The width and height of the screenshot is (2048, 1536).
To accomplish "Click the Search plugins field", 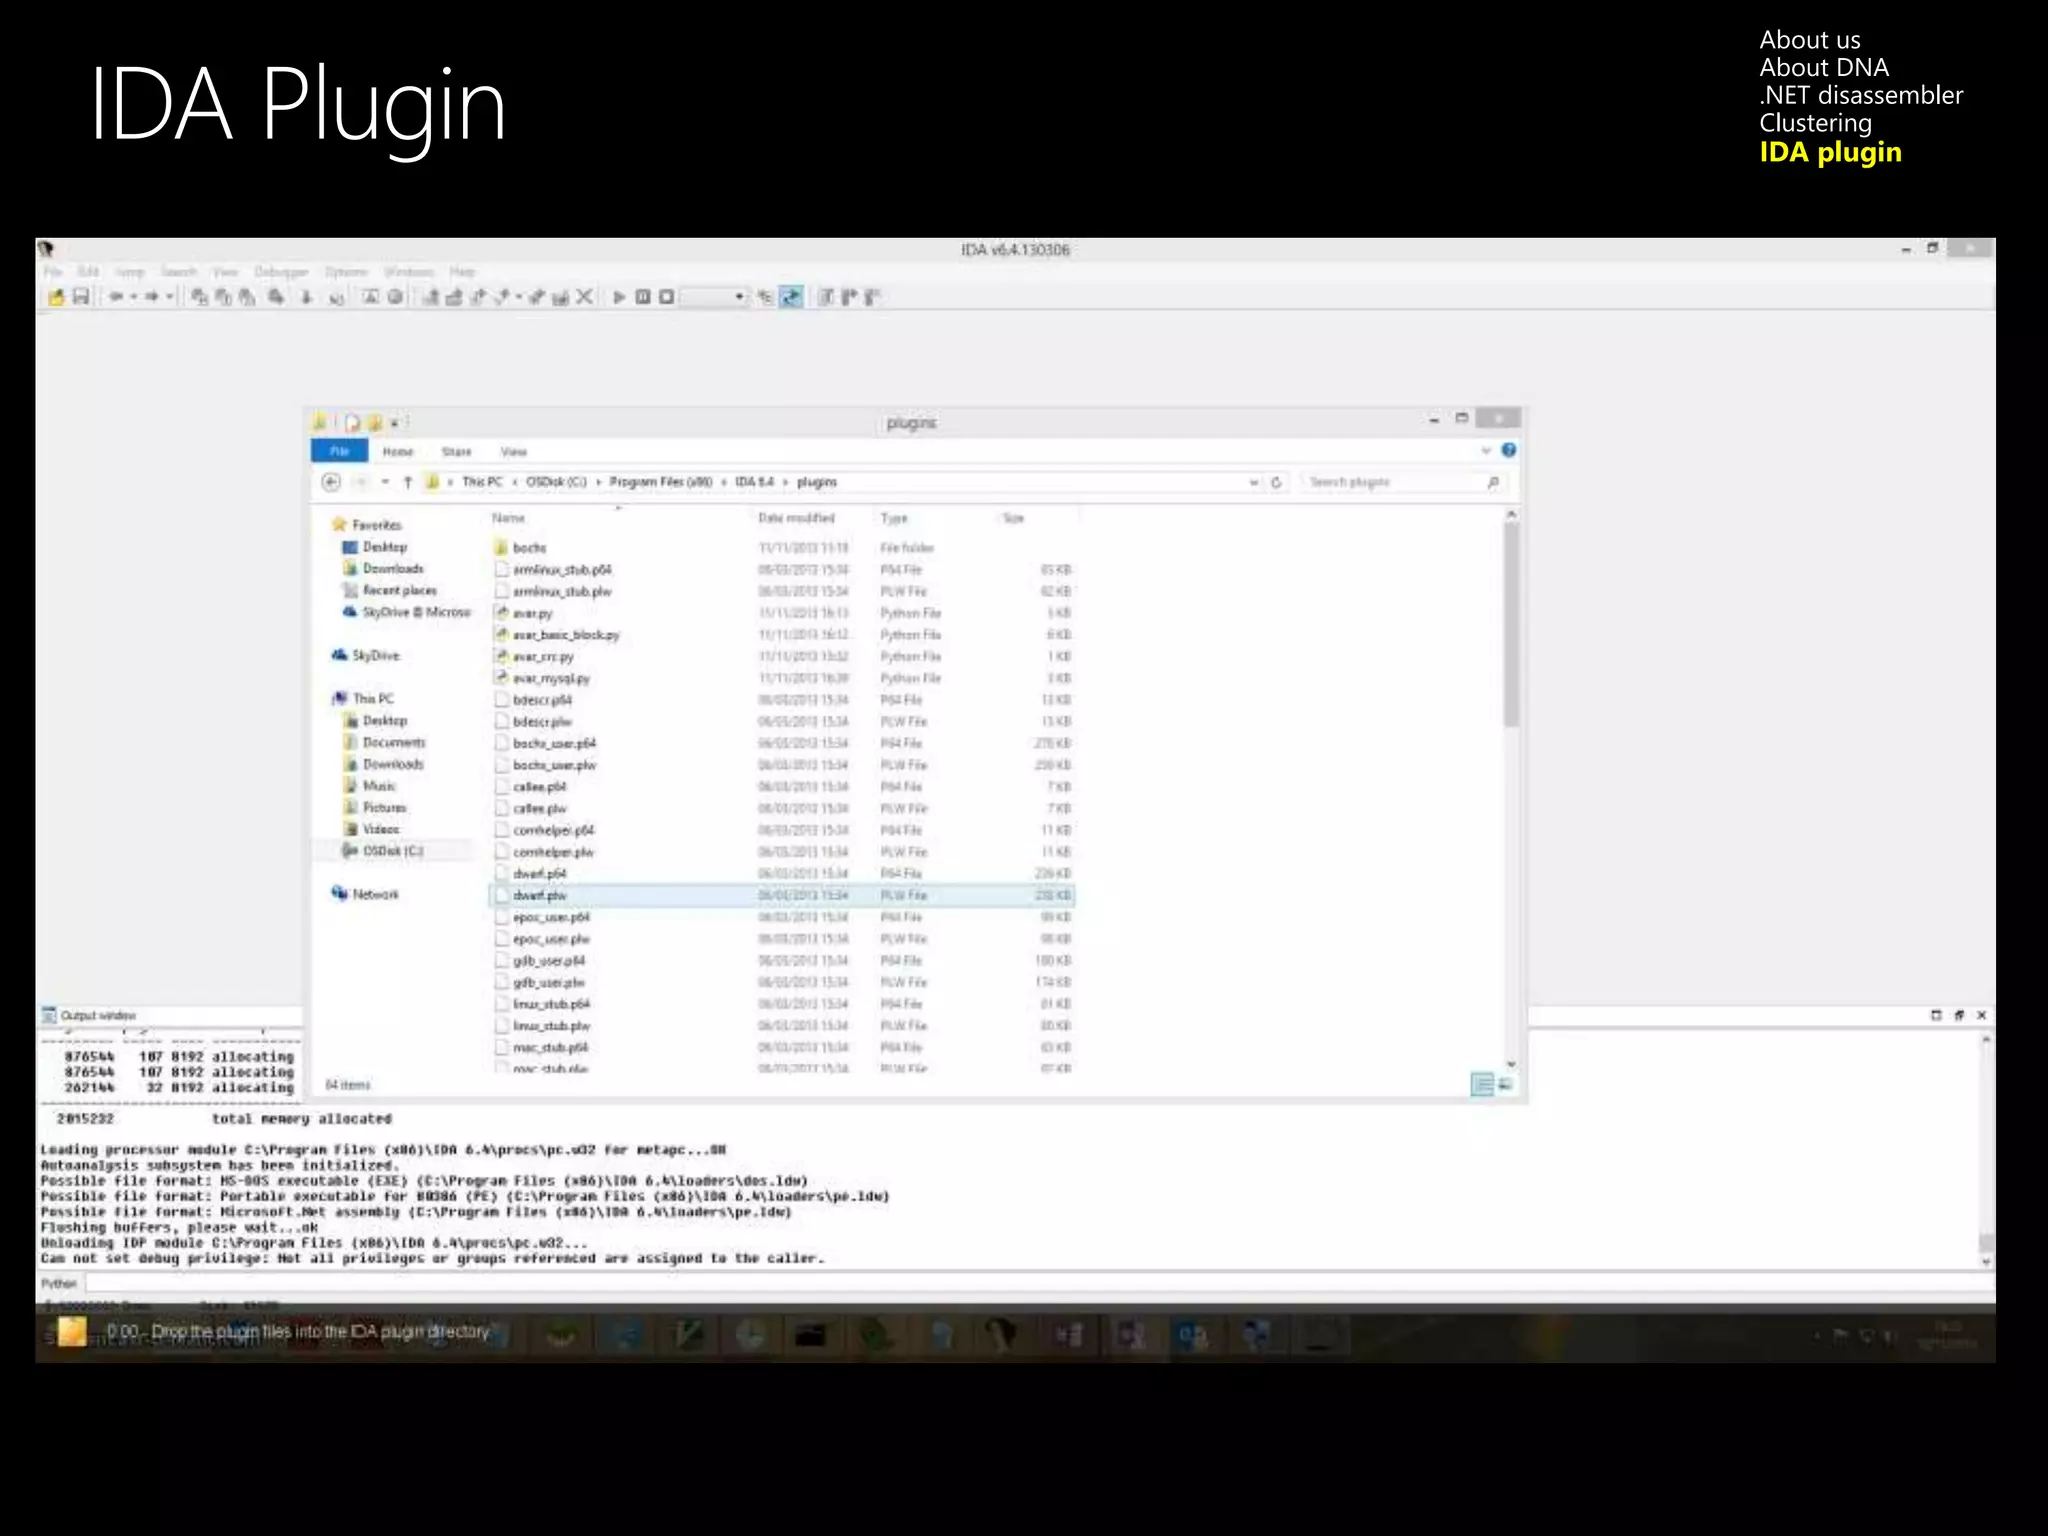I will click(1402, 482).
